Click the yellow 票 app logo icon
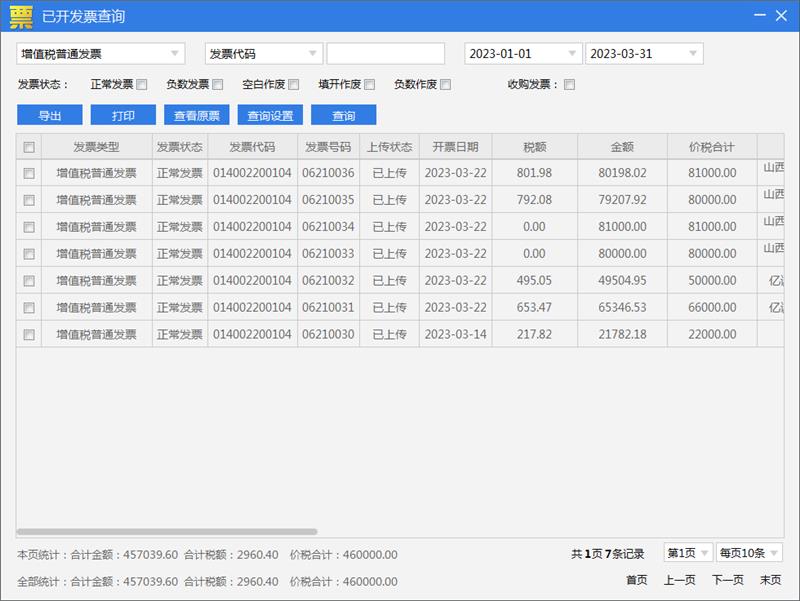 click(x=20, y=16)
